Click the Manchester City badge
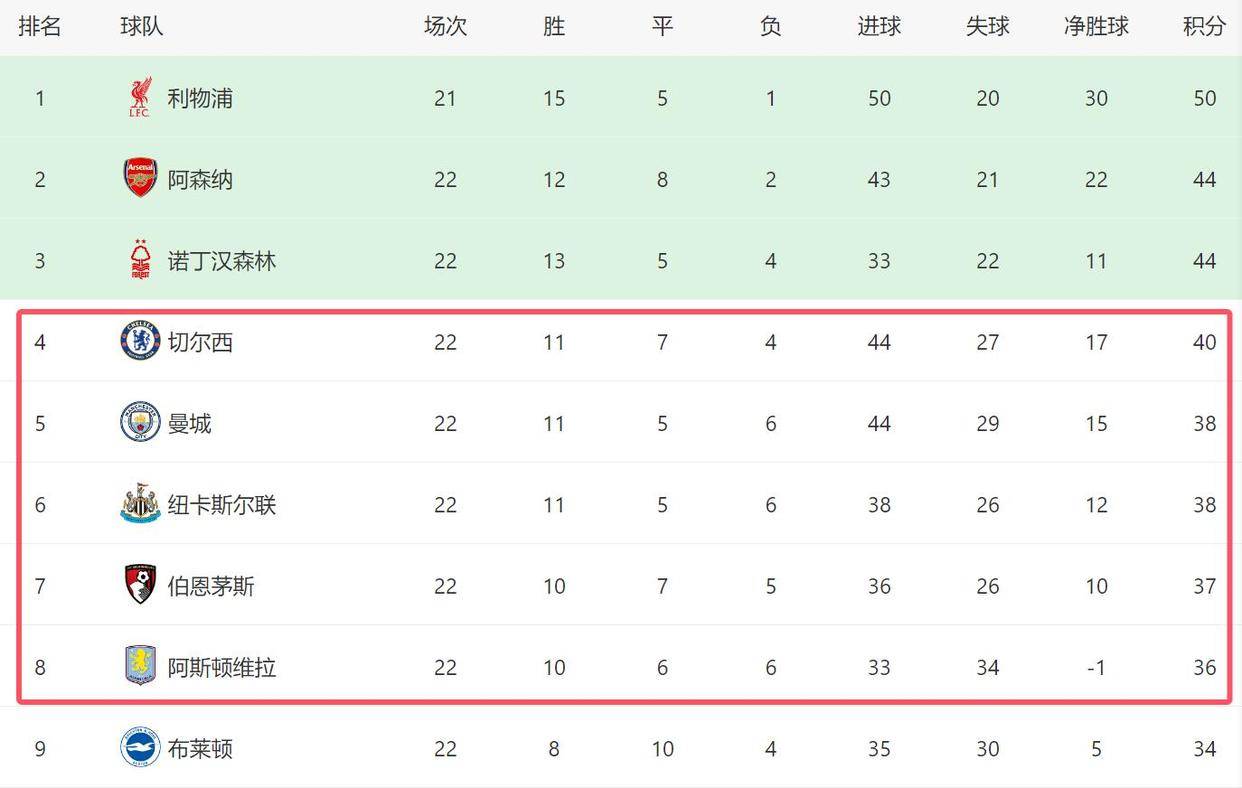This screenshot has width=1242, height=788. [140, 422]
